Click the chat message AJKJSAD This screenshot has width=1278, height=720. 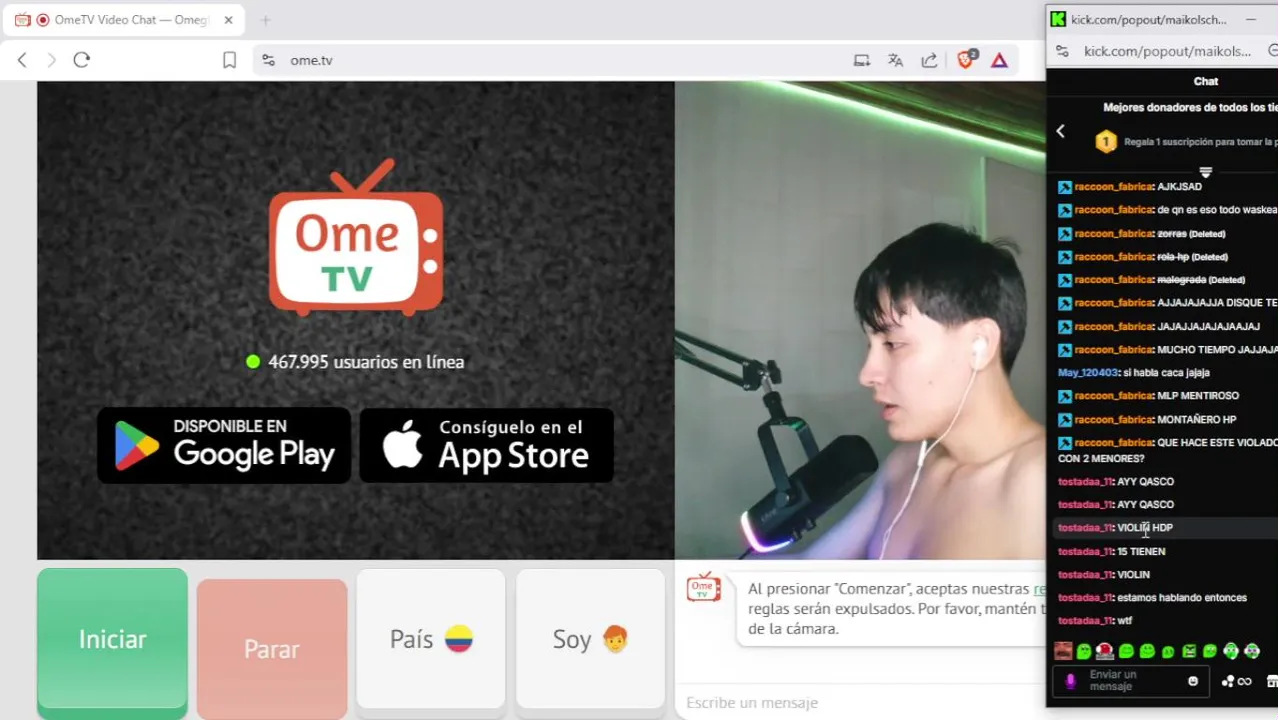coord(1179,187)
